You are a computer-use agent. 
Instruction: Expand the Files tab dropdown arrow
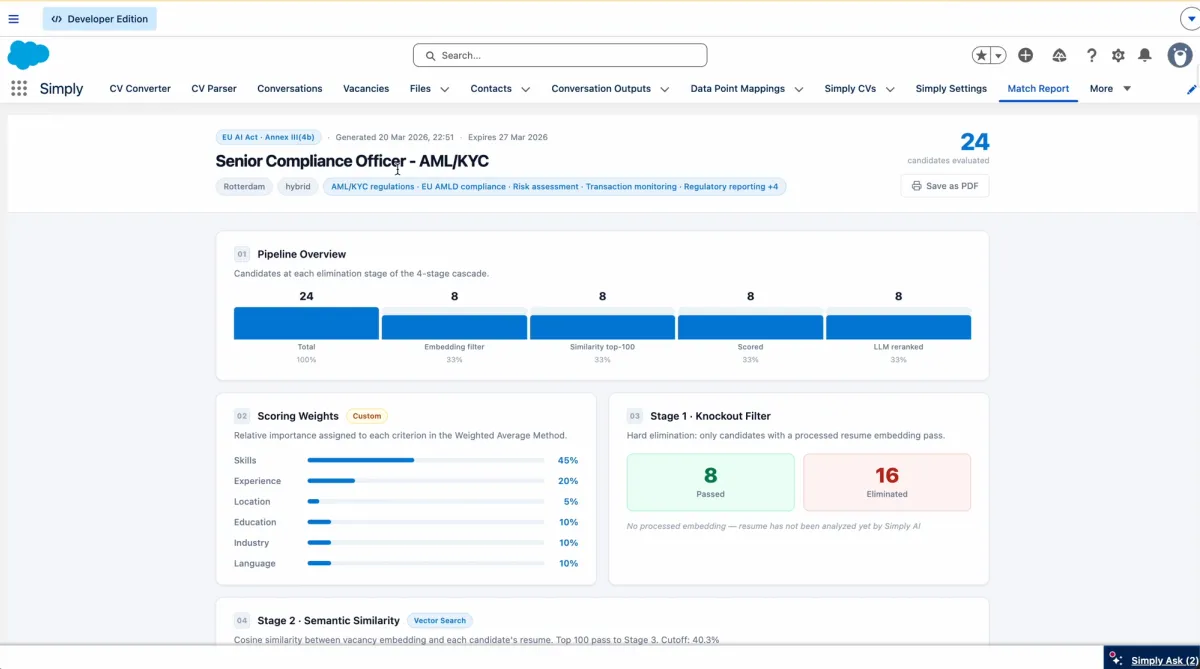445,89
